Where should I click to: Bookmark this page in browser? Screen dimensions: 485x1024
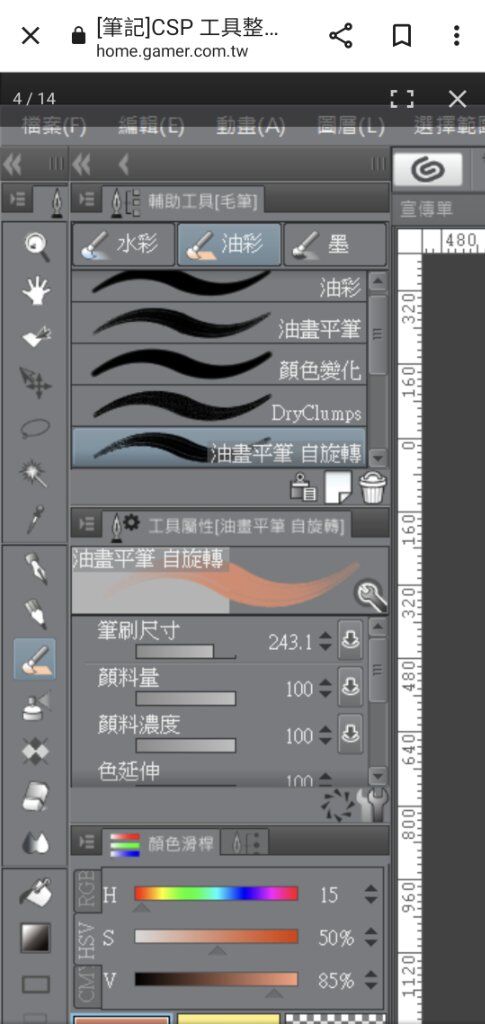402,35
